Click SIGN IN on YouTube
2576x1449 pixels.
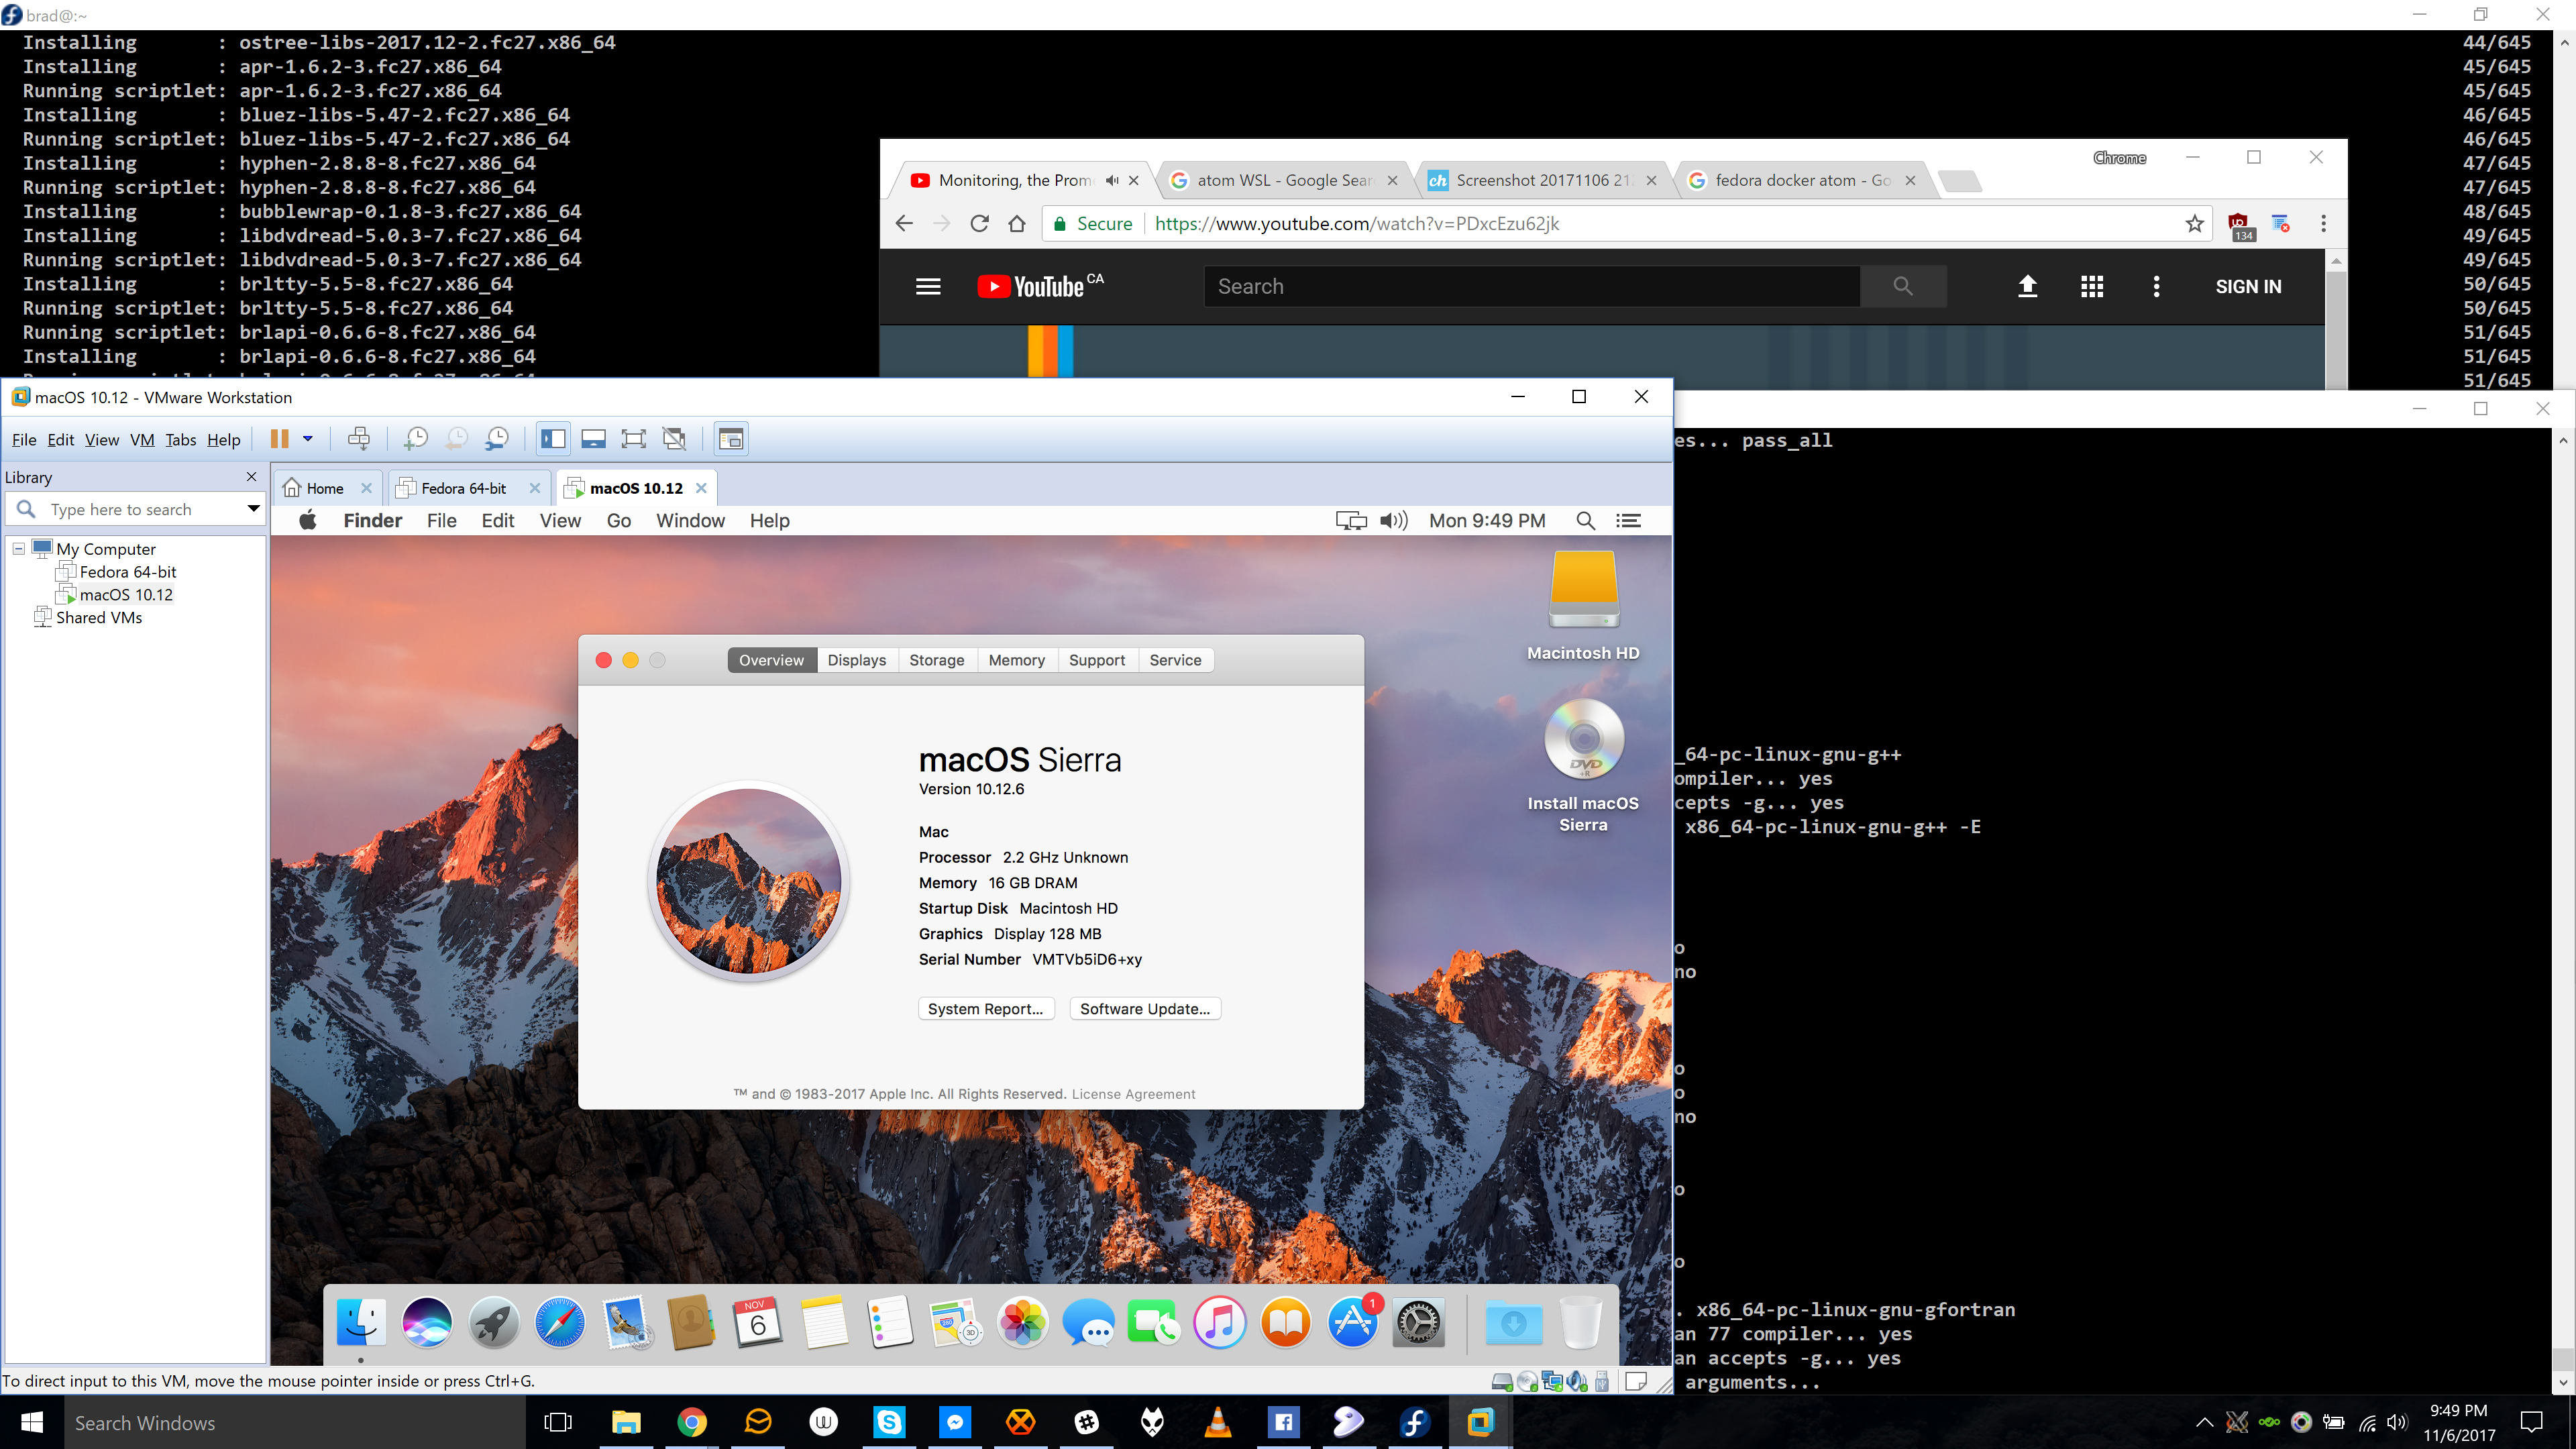[2248, 287]
